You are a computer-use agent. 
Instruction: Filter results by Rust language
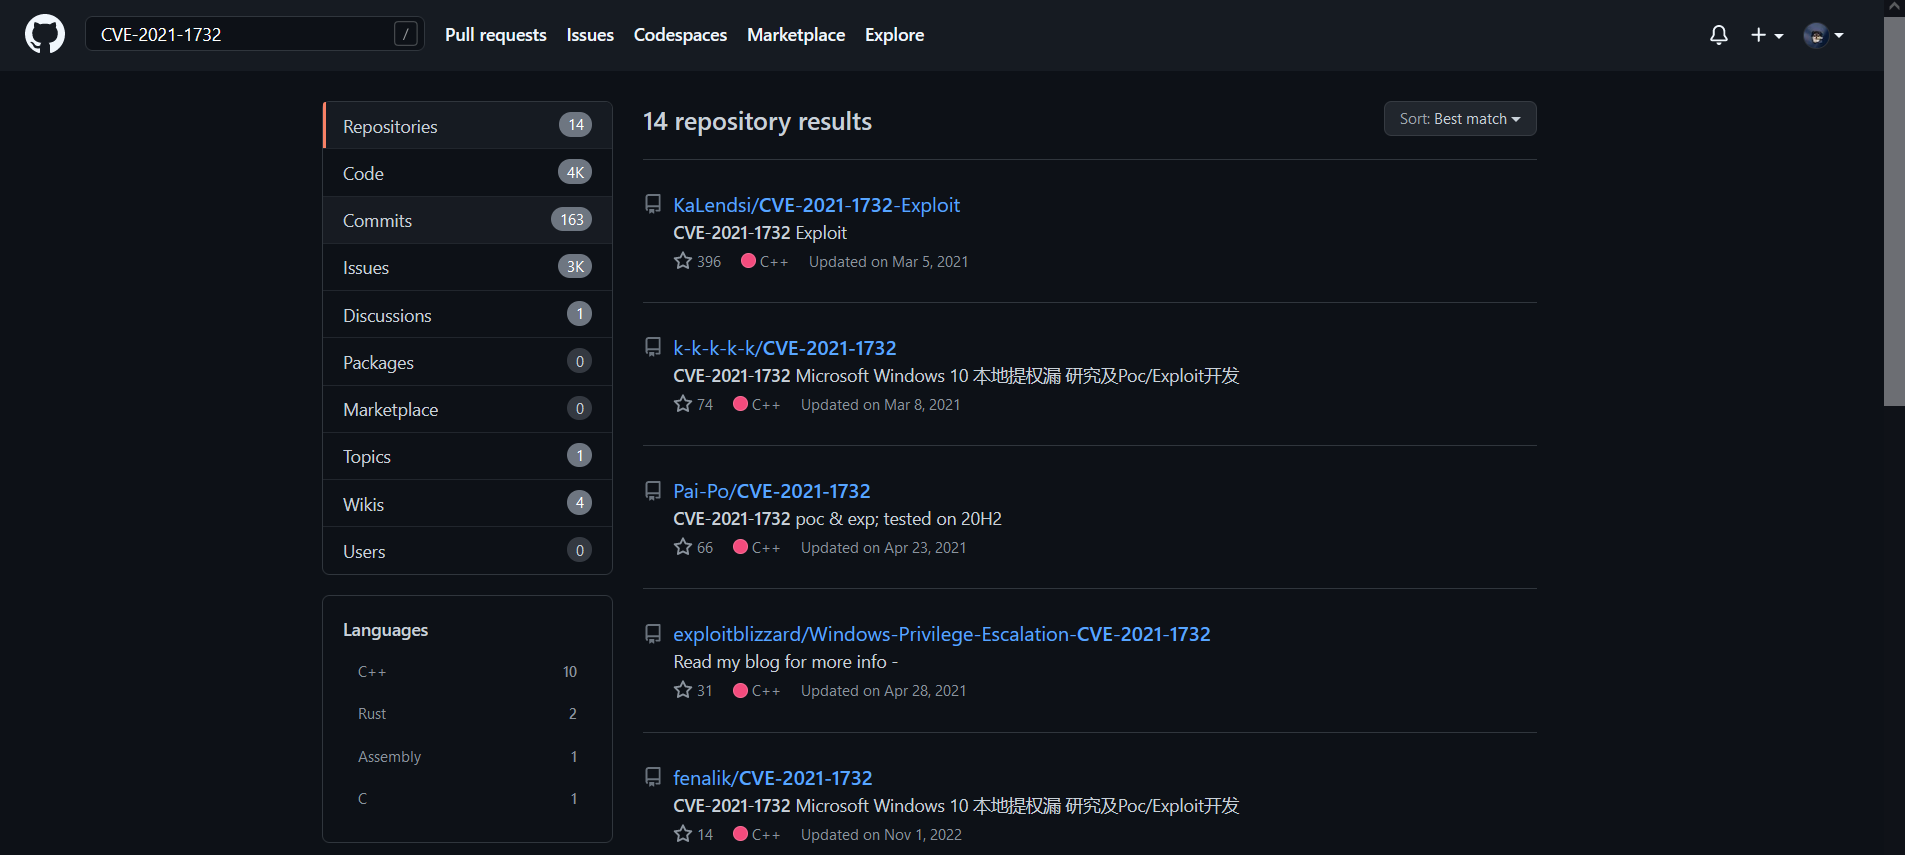click(x=467, y=714)
